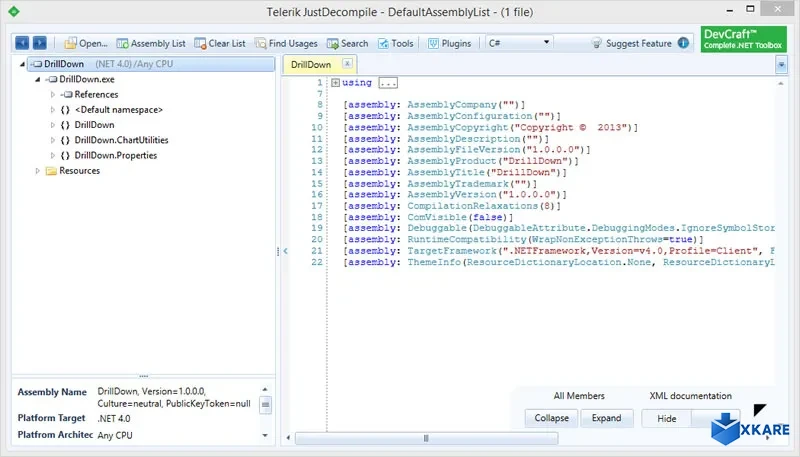The width and height of the screenshot is (800, 457).
Task: Switch to the DrillDown code tab
Action: coord(311,65)
